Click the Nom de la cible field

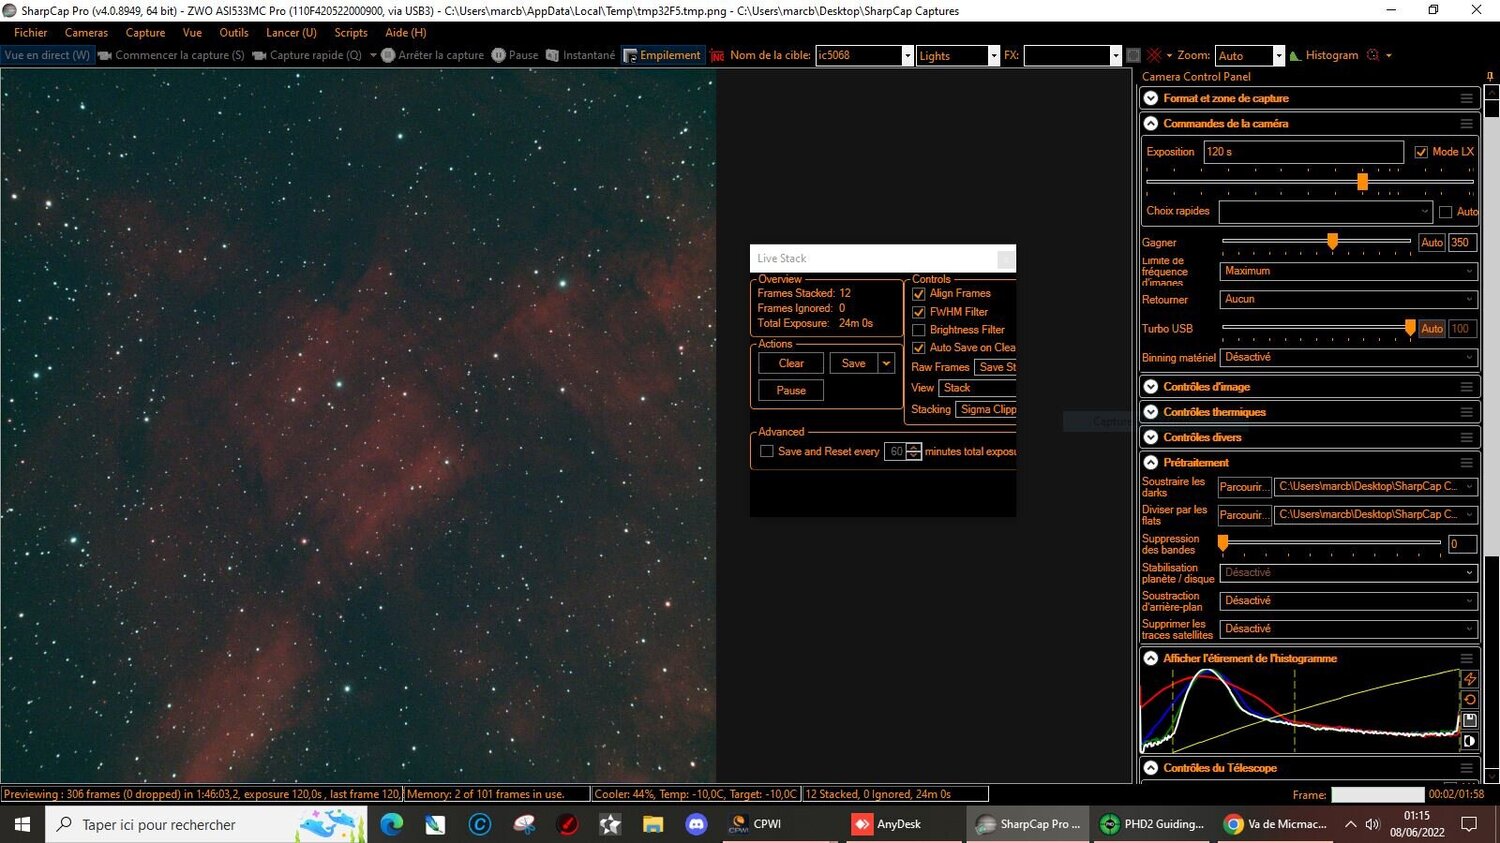click(865, 56)
